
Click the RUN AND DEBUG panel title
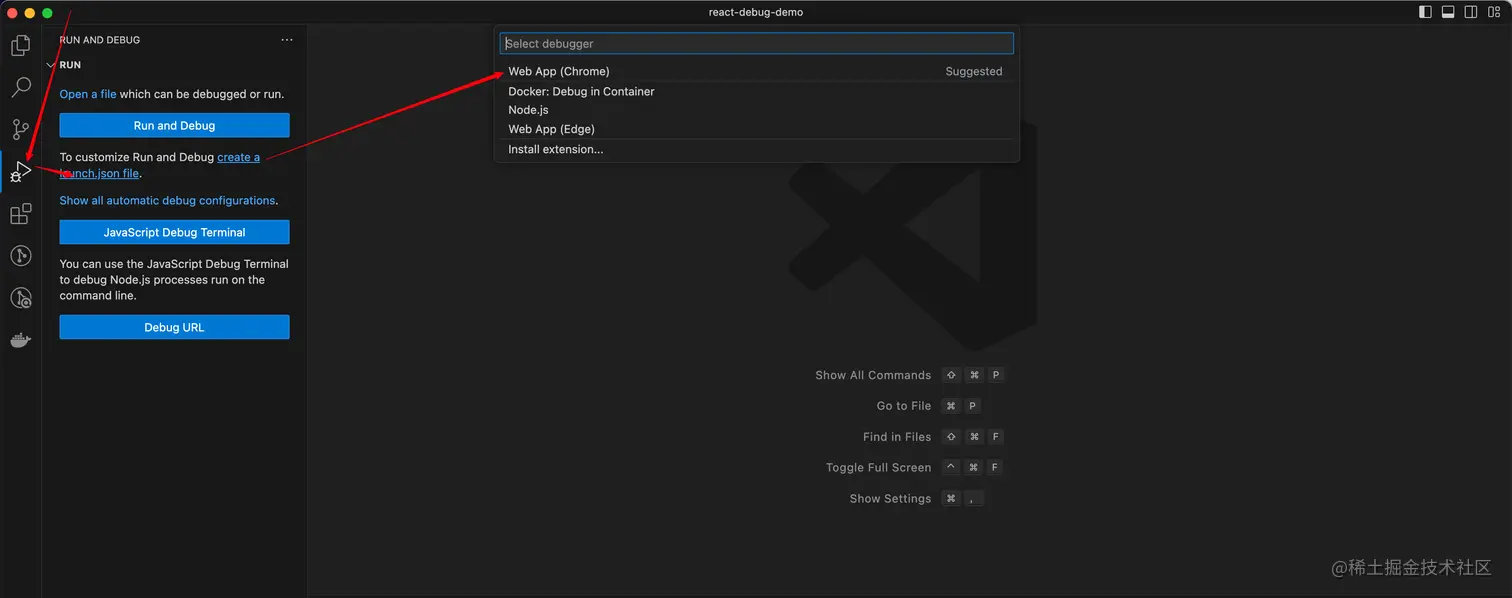(x=100, y=40)
